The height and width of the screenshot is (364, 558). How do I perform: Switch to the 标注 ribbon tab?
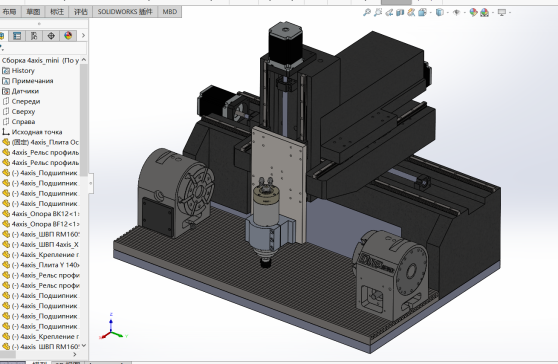pyautogui.click(x=57, y=12)
